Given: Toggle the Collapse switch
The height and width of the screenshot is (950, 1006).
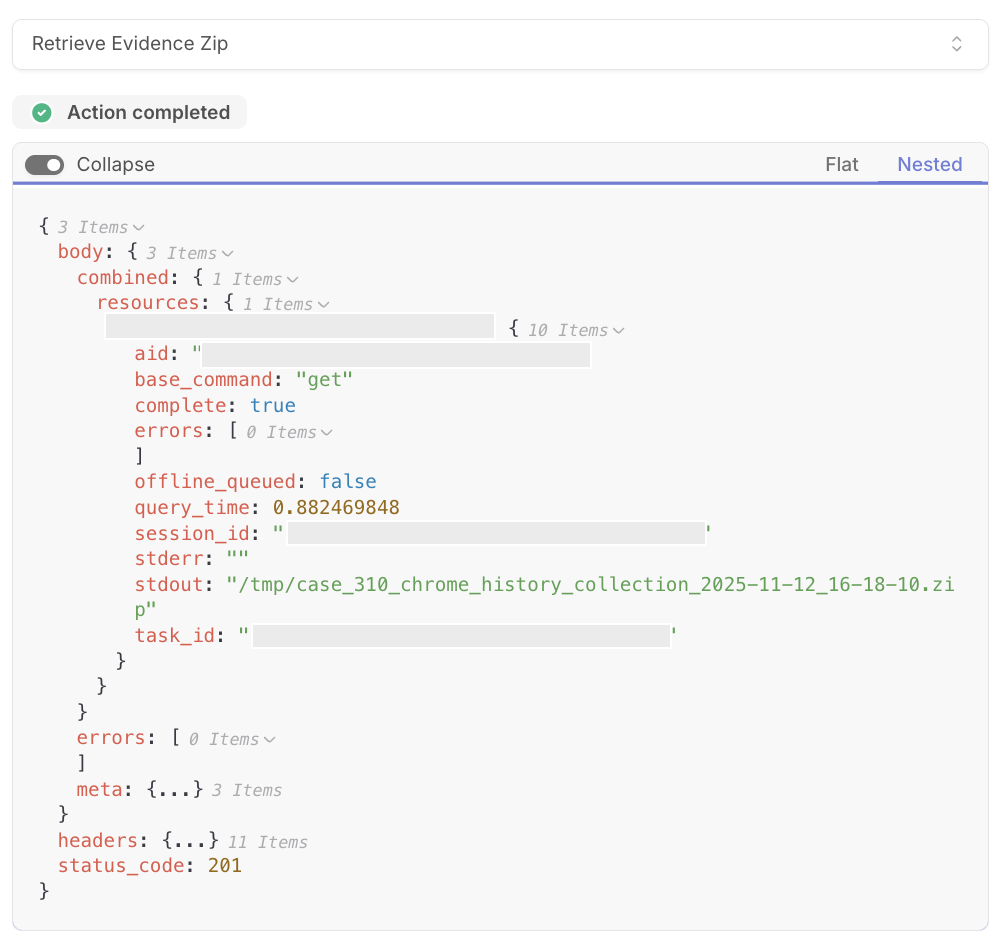Looking at the screenshot, I should (44, 165).
